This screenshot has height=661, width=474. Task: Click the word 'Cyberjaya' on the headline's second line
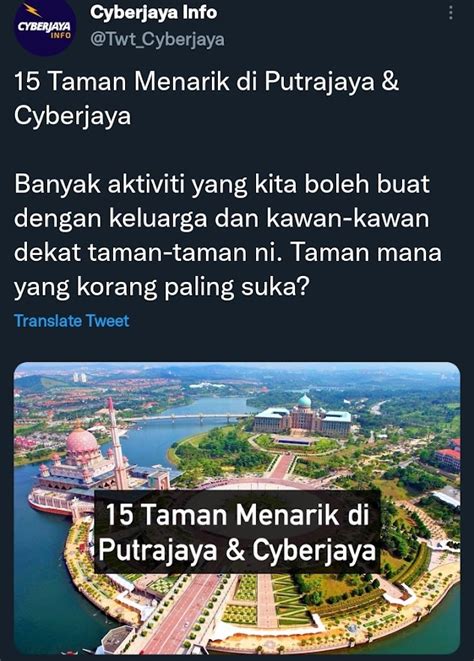click(x=73, y=116)
